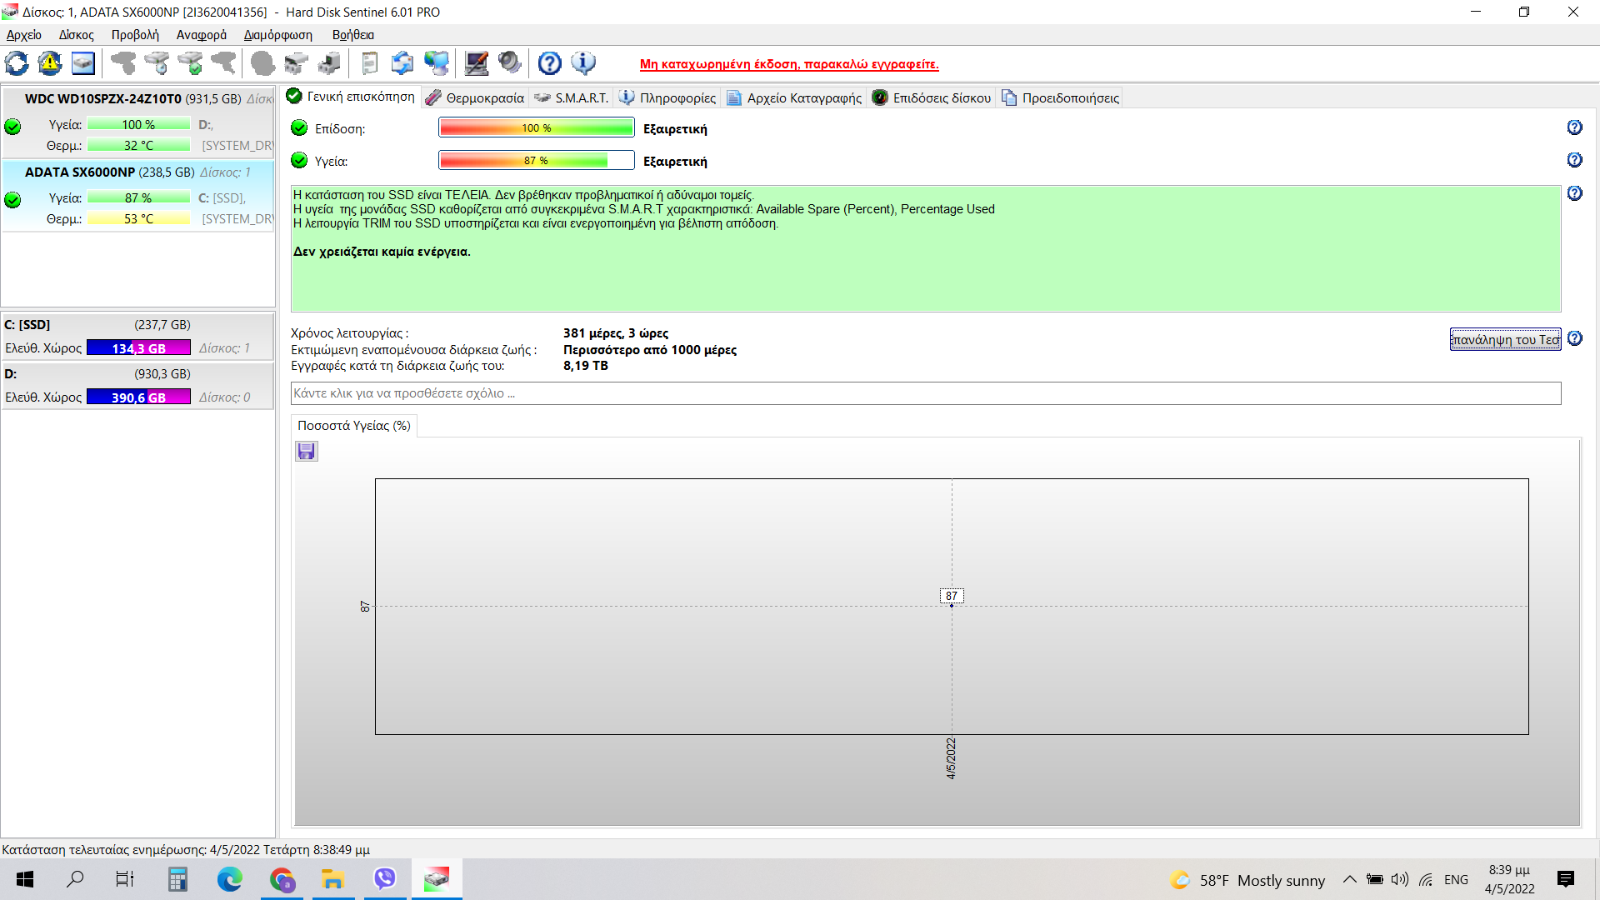
Task: Switch to the Αρχείο Καταγραφής tab
Action: tap(794, 98)
